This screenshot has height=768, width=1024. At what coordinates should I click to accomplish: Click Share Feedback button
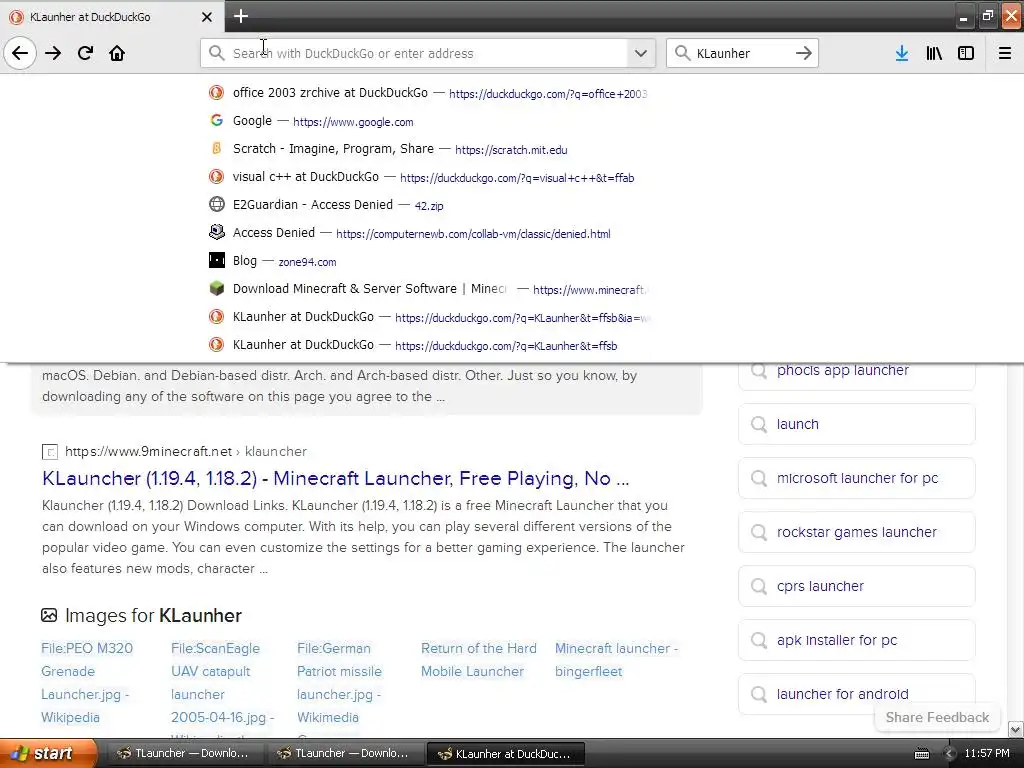click(937, 717)
